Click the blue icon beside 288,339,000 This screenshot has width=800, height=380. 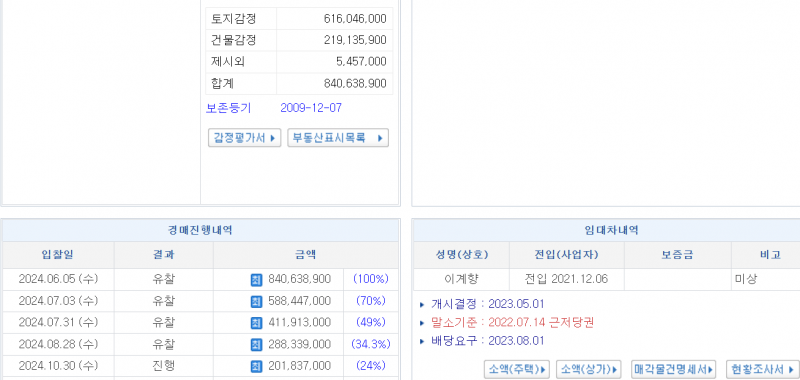click(x=256, y=345)
